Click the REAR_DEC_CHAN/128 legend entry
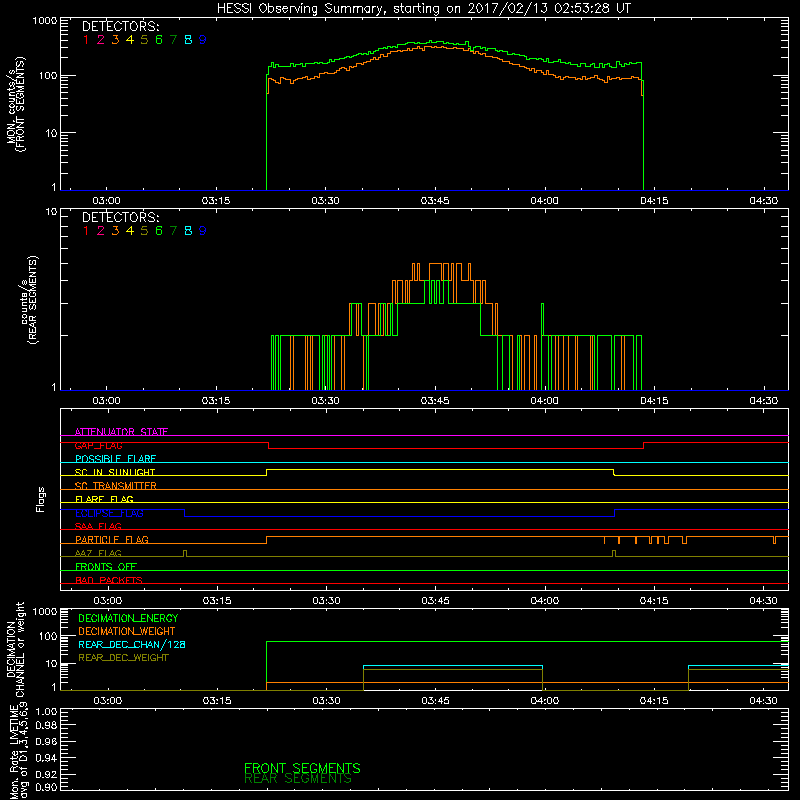Screen dimensions: 800x800 click(132, 645)
